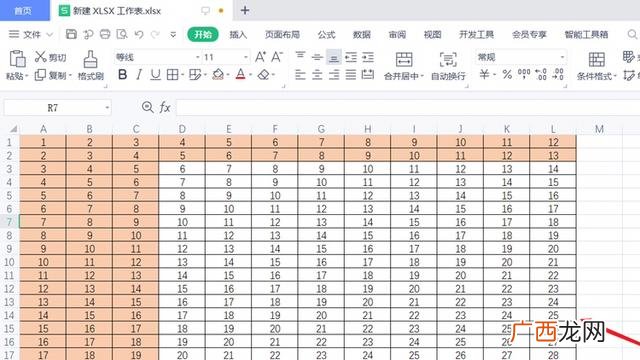This screenshot has height=360, width=640.
Task: Open the 开发工具 Developer tab
Action: 476,35
